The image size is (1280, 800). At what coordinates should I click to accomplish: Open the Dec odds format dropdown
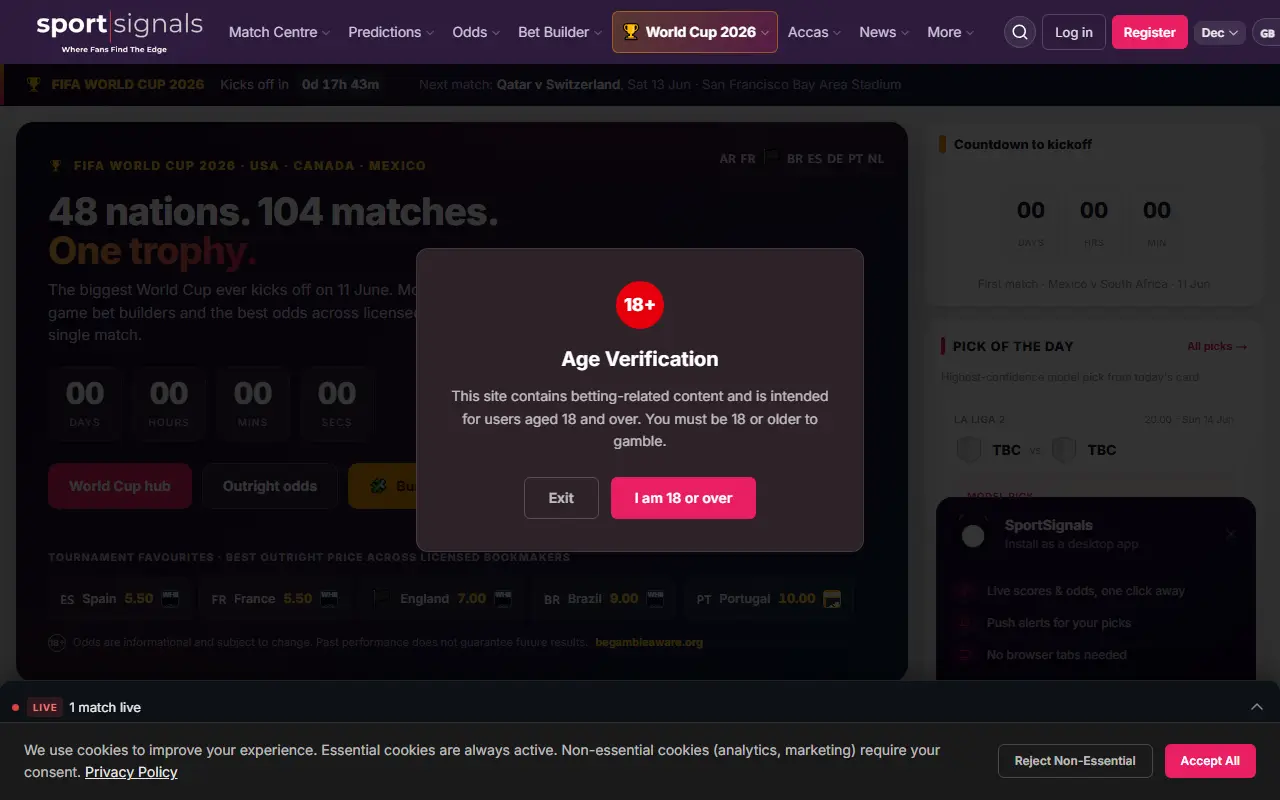click(1220, 33)
